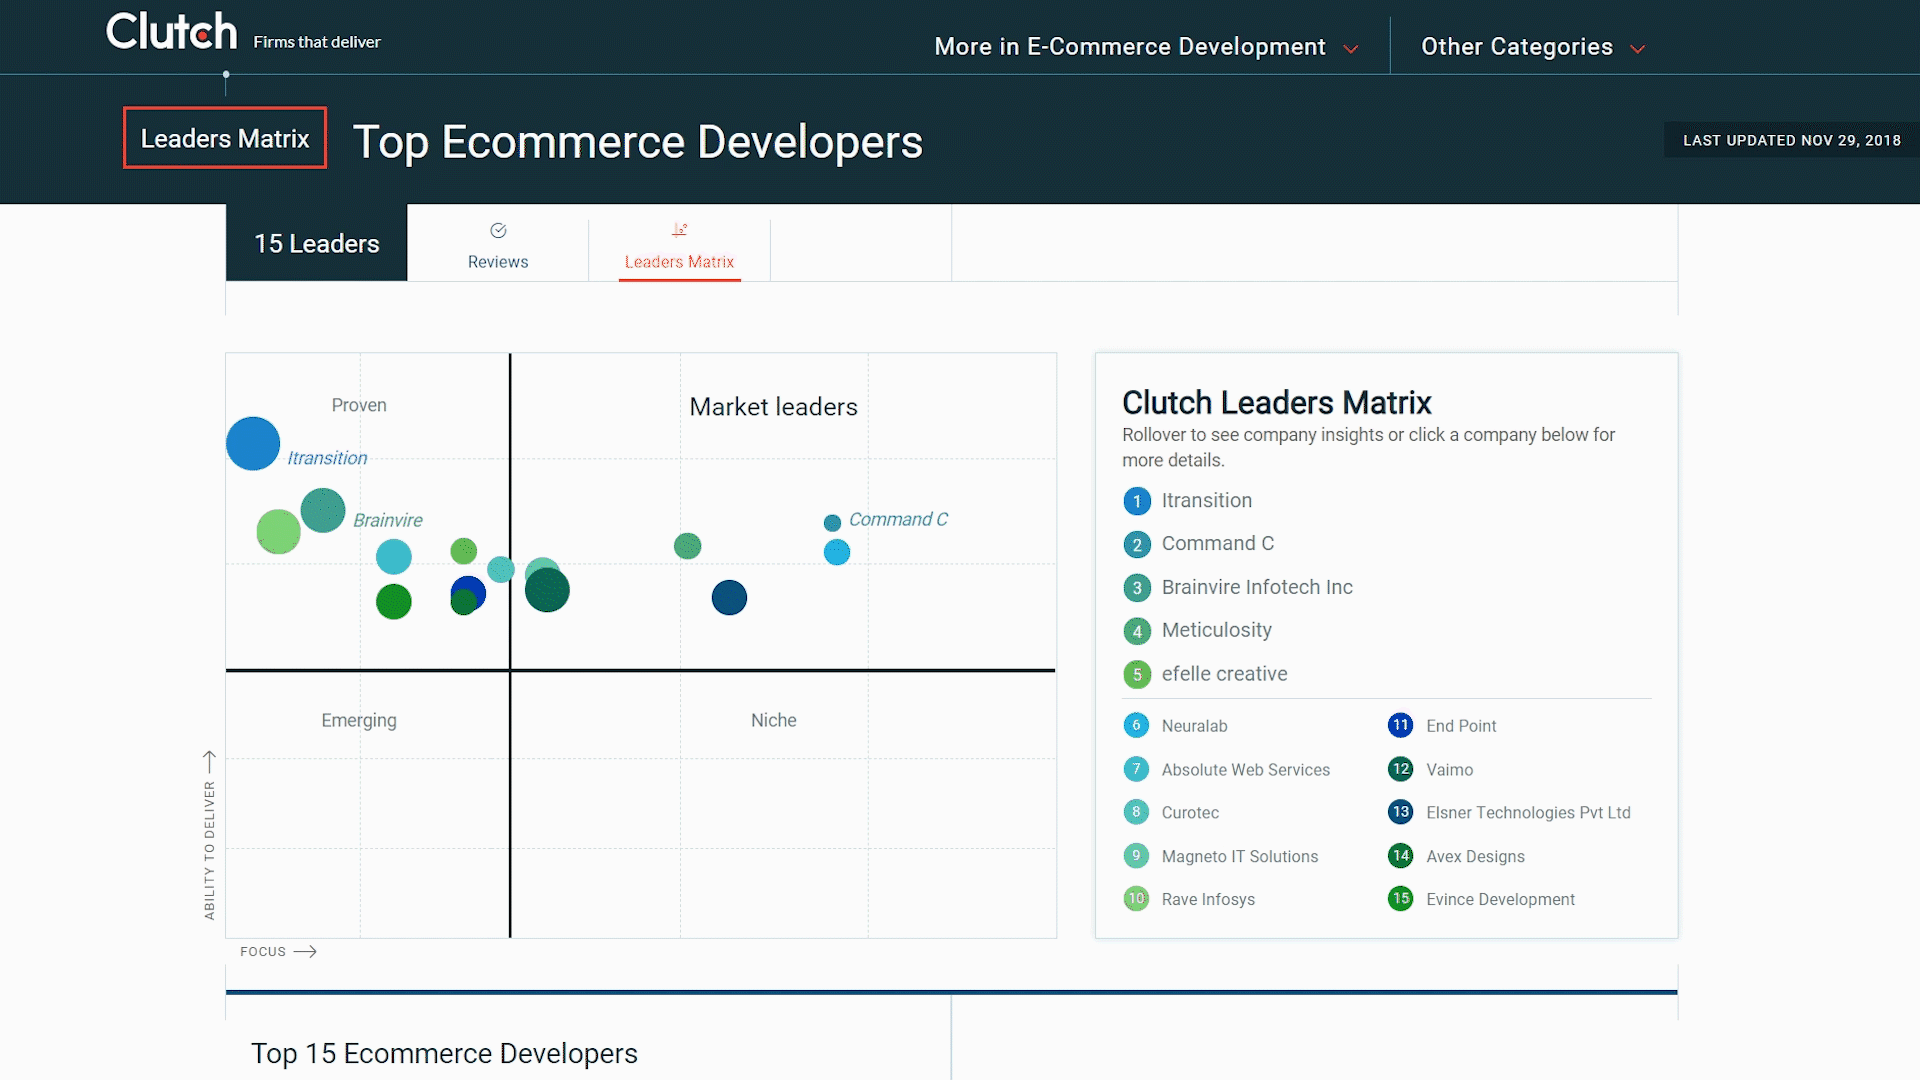Click number 5 badge beside efelle creative
This screenshot has width=1920, height=1080.
1136,675
